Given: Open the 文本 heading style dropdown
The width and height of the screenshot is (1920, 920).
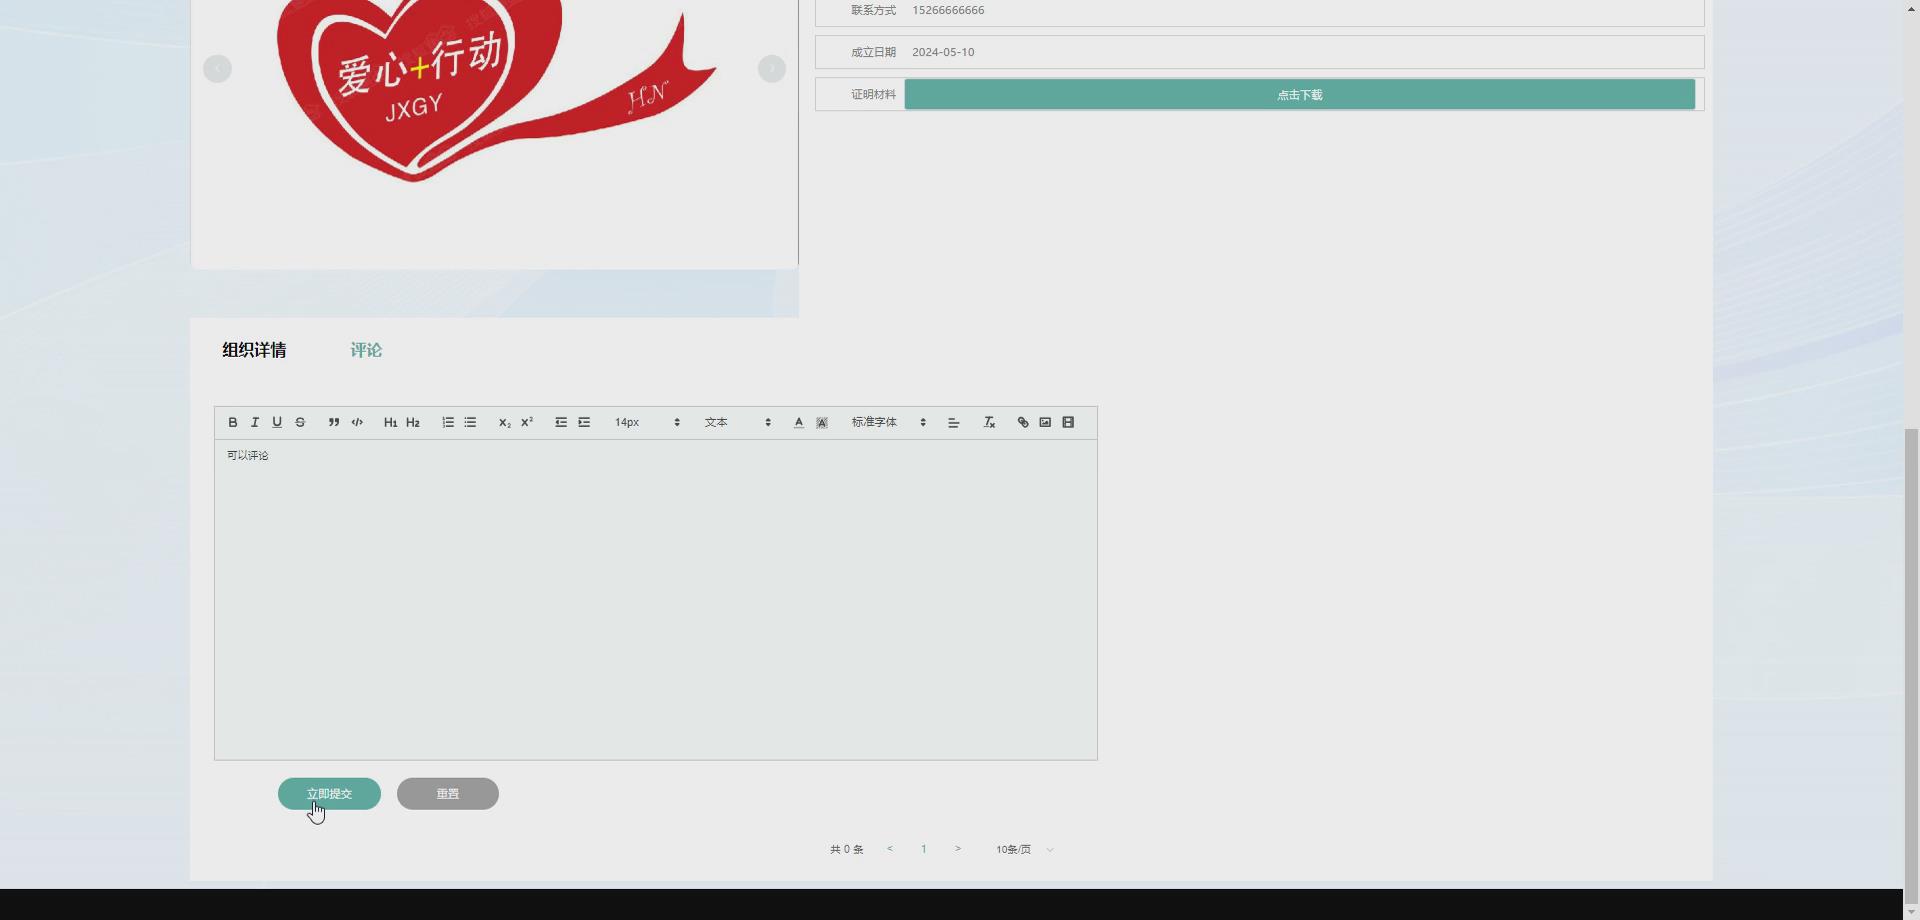Looking at the screenshot, I should click(738, 422).
